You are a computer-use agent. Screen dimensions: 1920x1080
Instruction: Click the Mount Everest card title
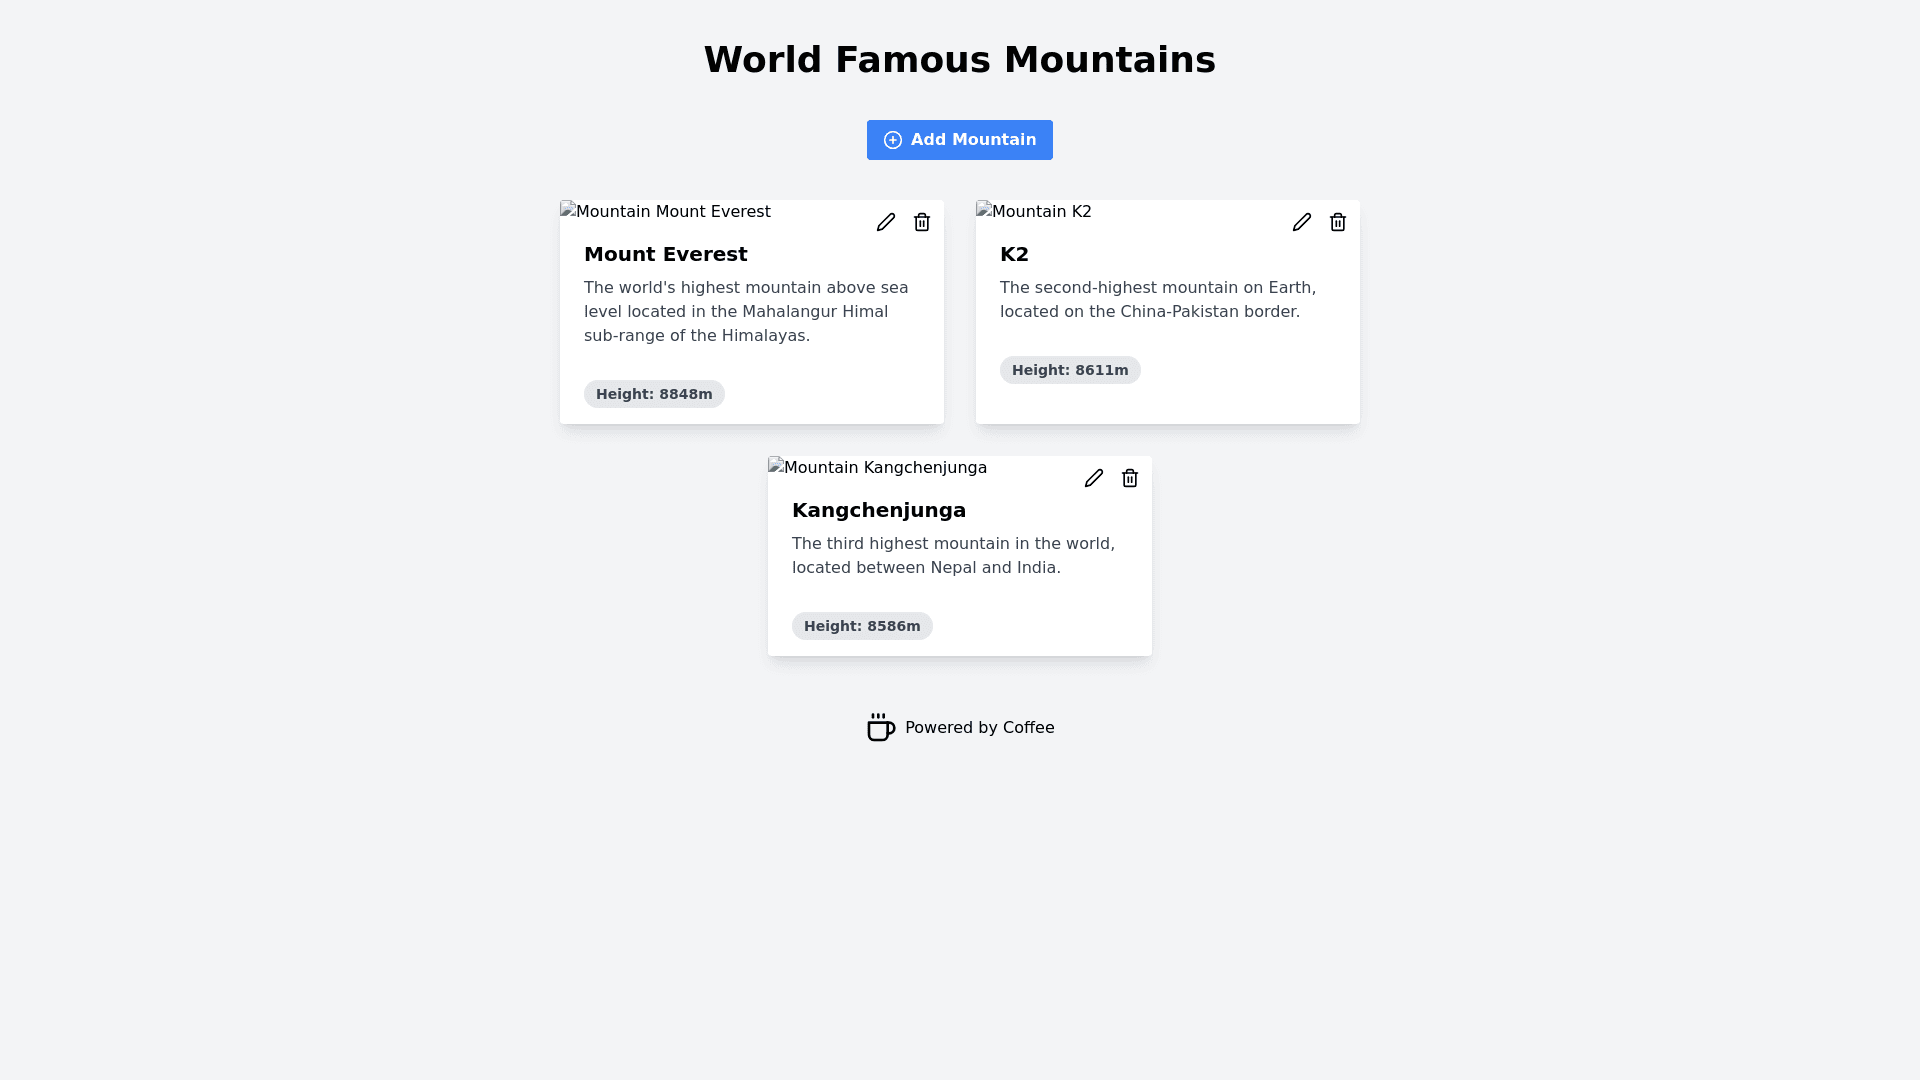(666, 254)
